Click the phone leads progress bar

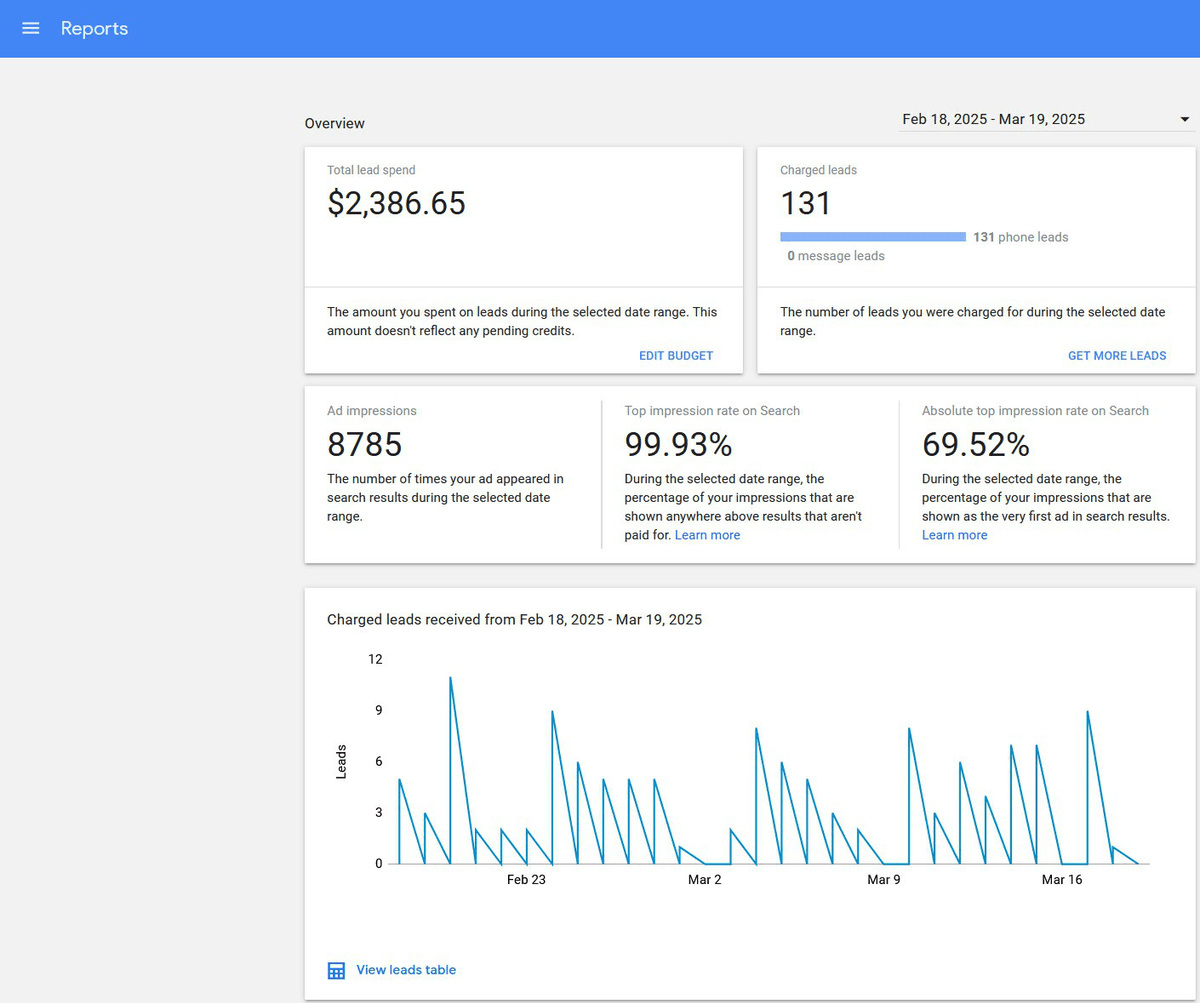pyautogui.click(x=873, y=237)
